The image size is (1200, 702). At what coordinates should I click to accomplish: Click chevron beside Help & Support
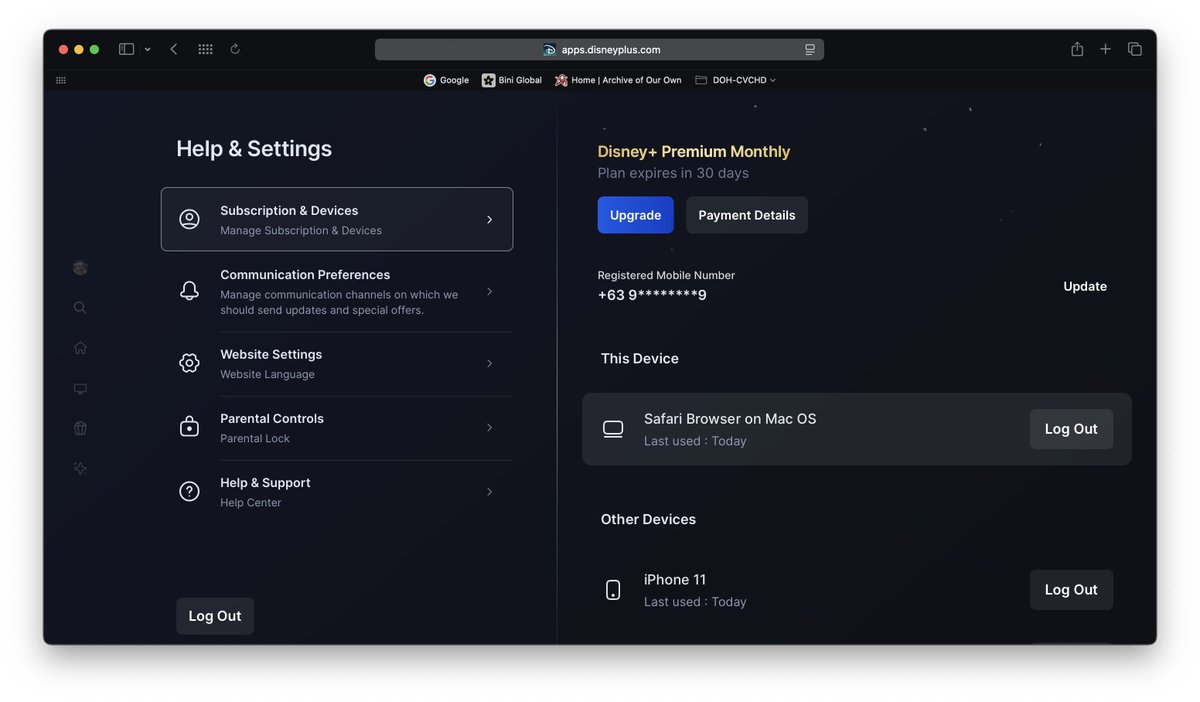[489, 491]
